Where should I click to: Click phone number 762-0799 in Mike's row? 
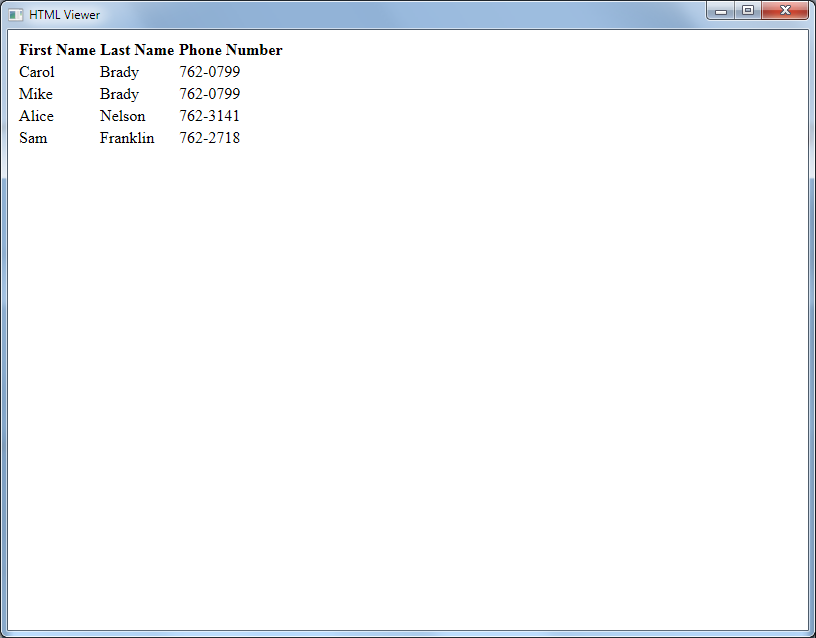(x=210, y=94)
